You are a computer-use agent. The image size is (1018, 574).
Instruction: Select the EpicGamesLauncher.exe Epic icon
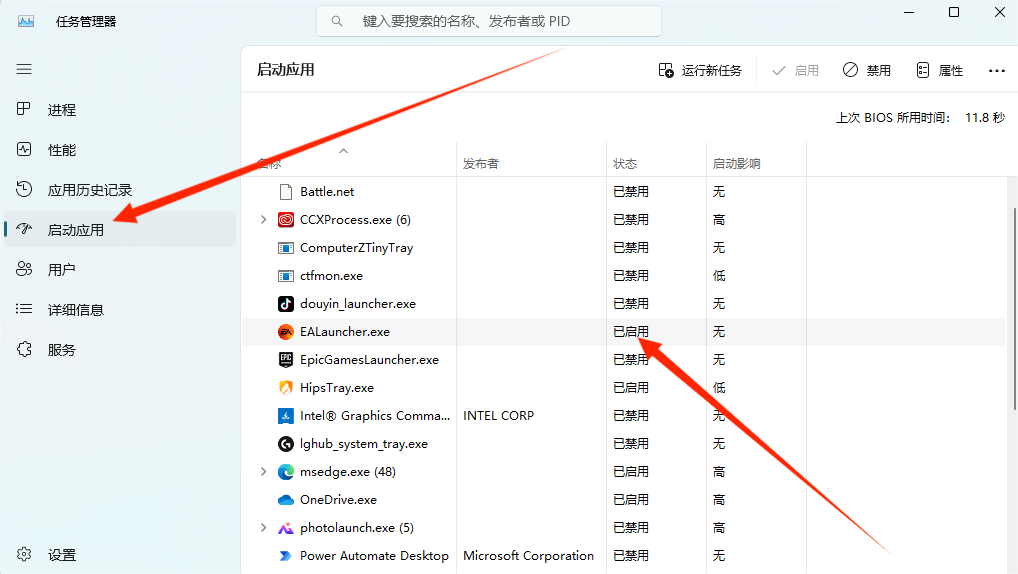[x=286, y=360]
